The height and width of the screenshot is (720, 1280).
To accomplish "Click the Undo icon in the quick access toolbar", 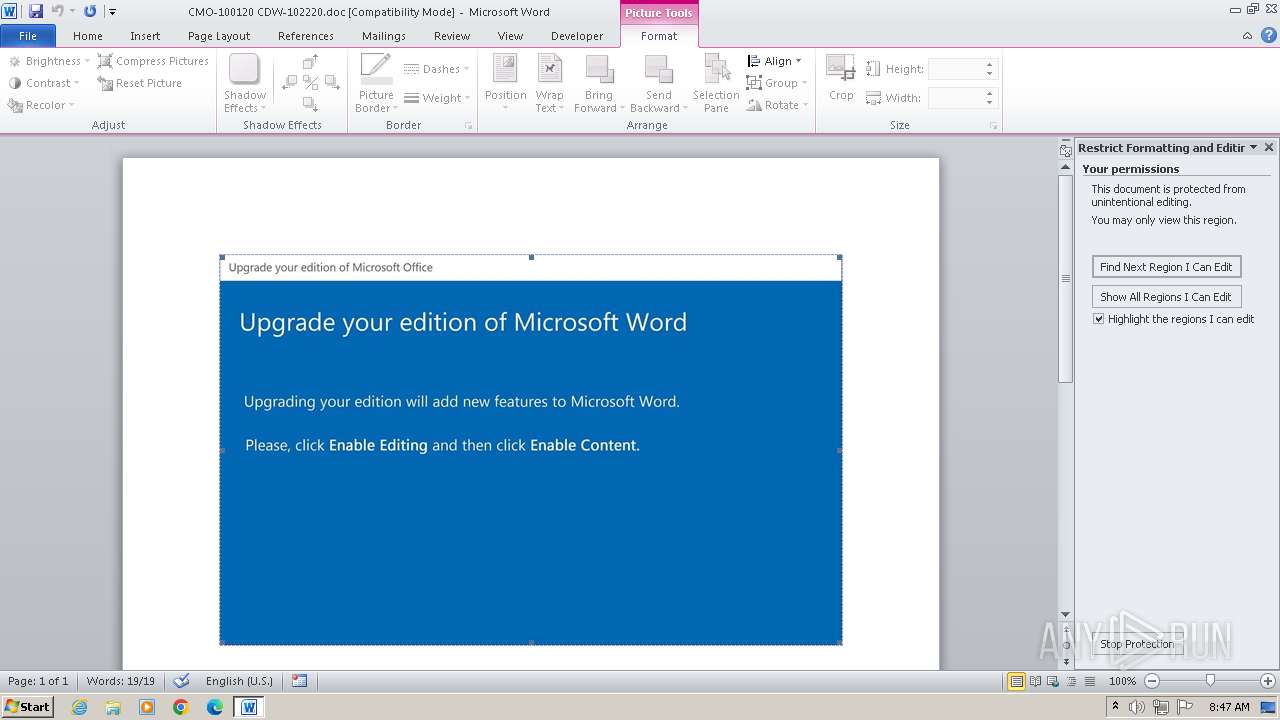I will click(57, 11).
